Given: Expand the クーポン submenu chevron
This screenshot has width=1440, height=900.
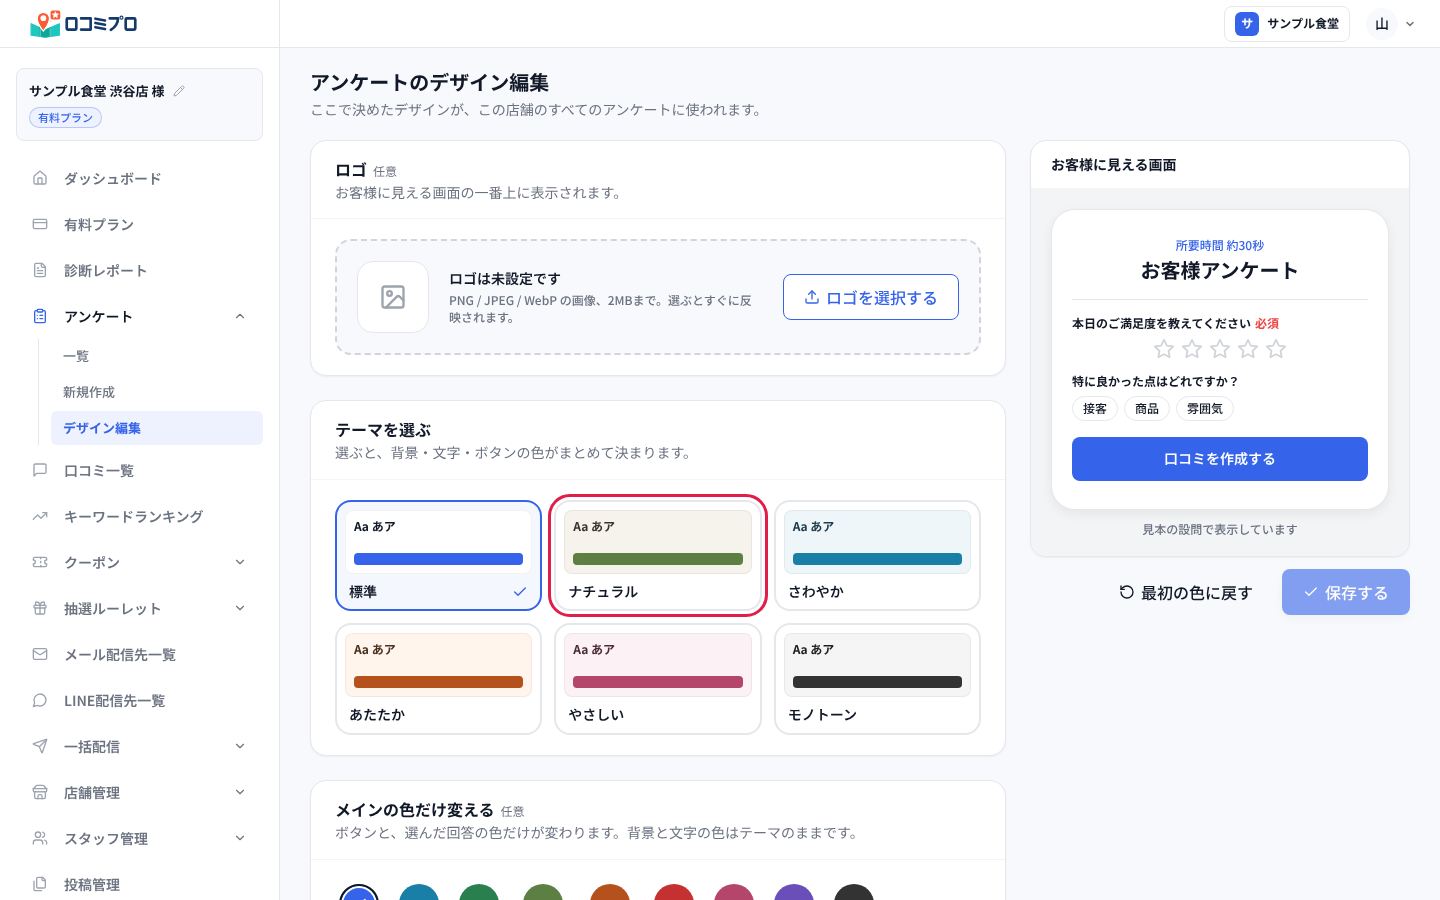Looking at the screenshot, I should click(x=240, y=562).
